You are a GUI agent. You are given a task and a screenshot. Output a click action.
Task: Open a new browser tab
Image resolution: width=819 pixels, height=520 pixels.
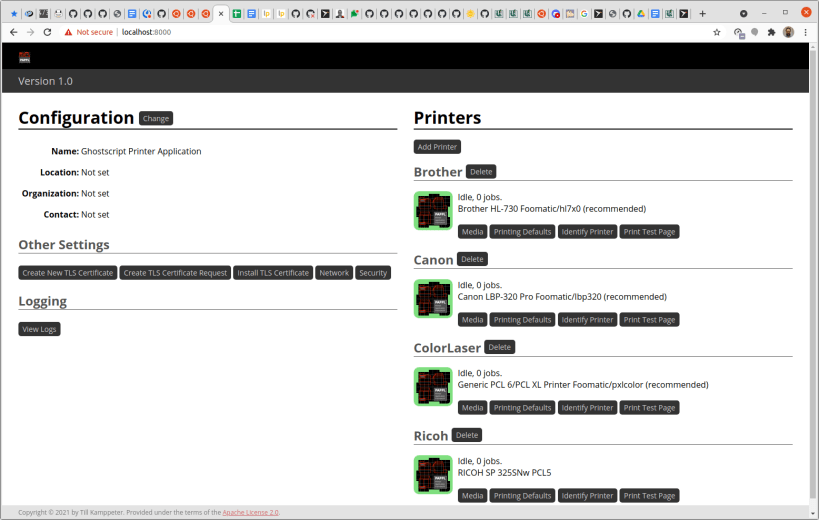(703, 14)
